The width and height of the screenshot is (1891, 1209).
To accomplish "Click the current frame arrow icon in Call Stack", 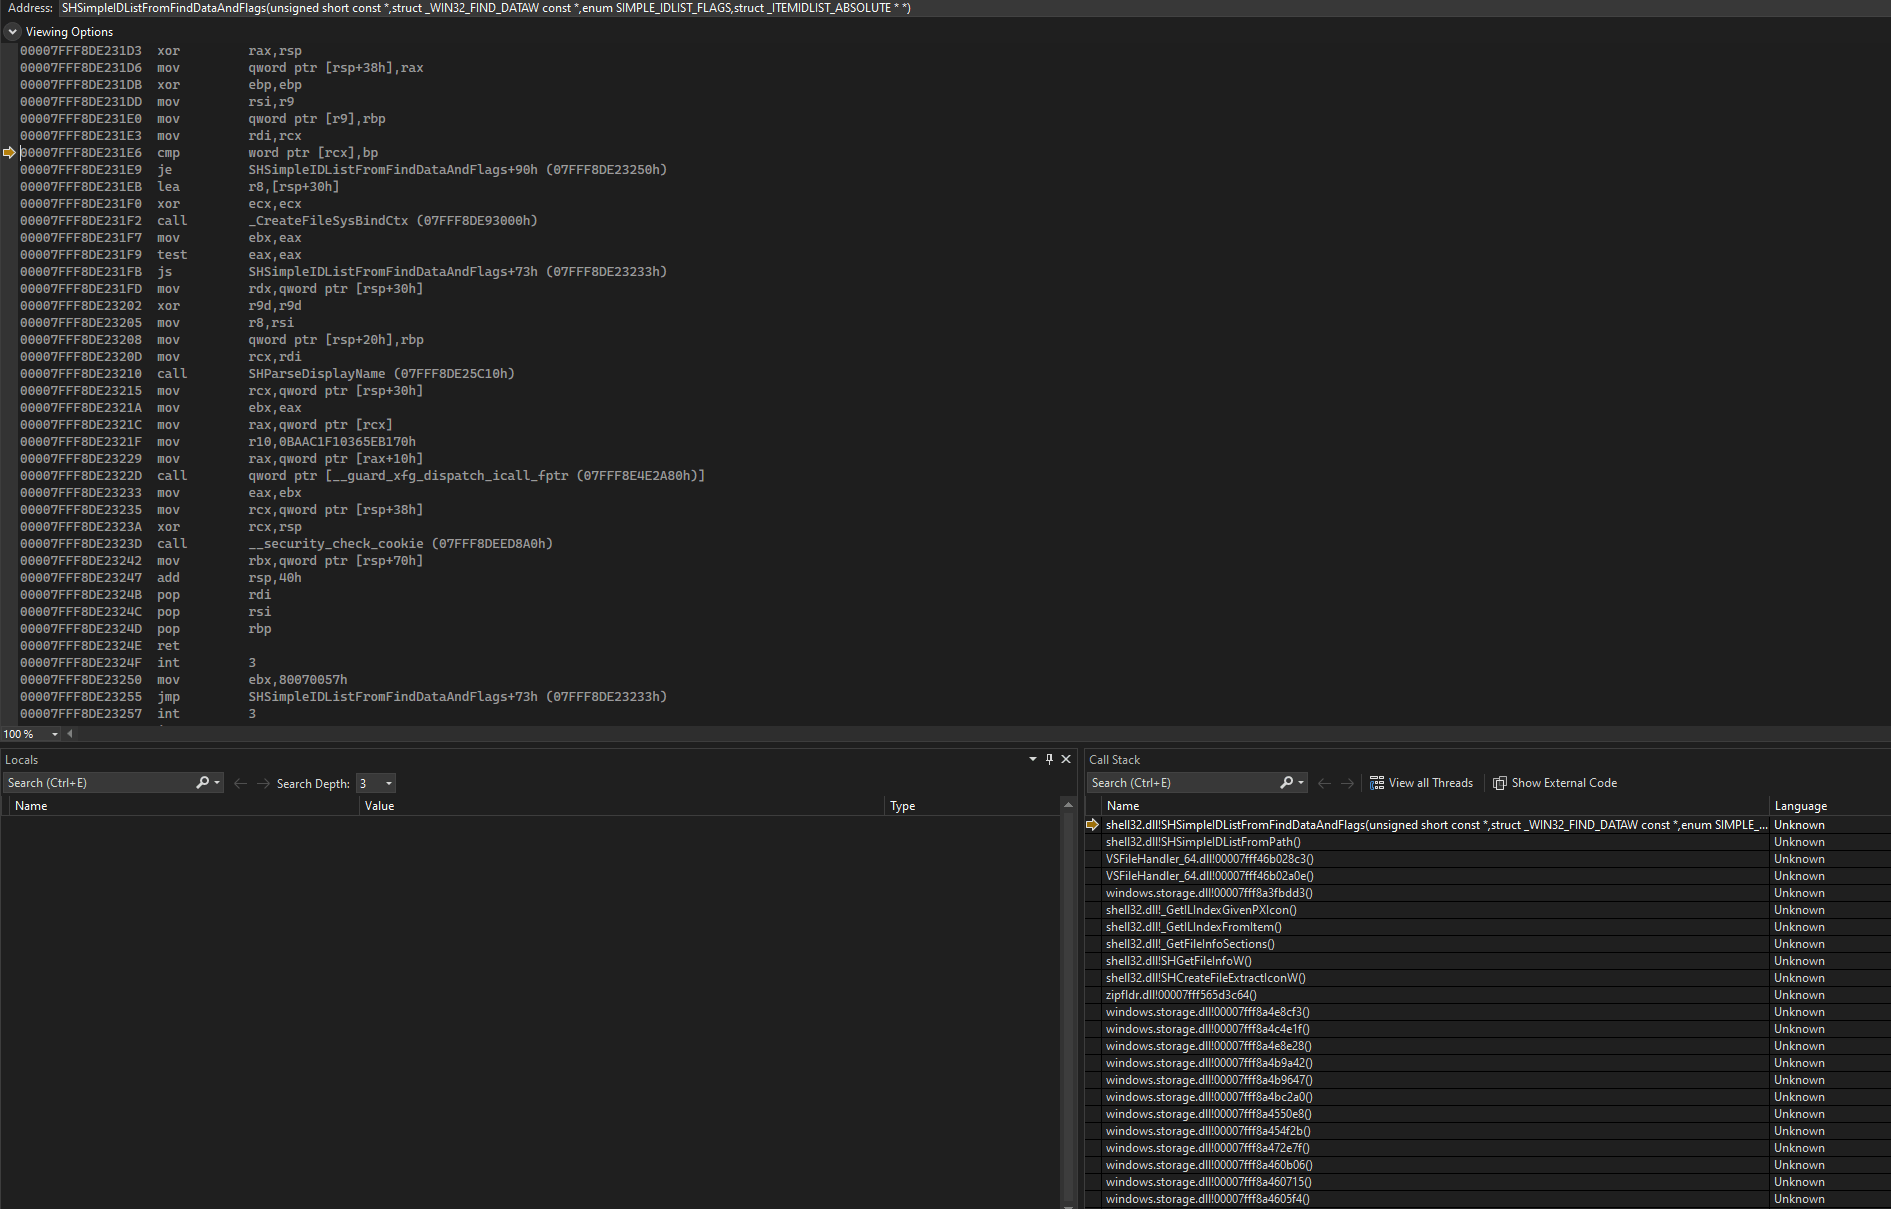I will (x=1093, y=825).
